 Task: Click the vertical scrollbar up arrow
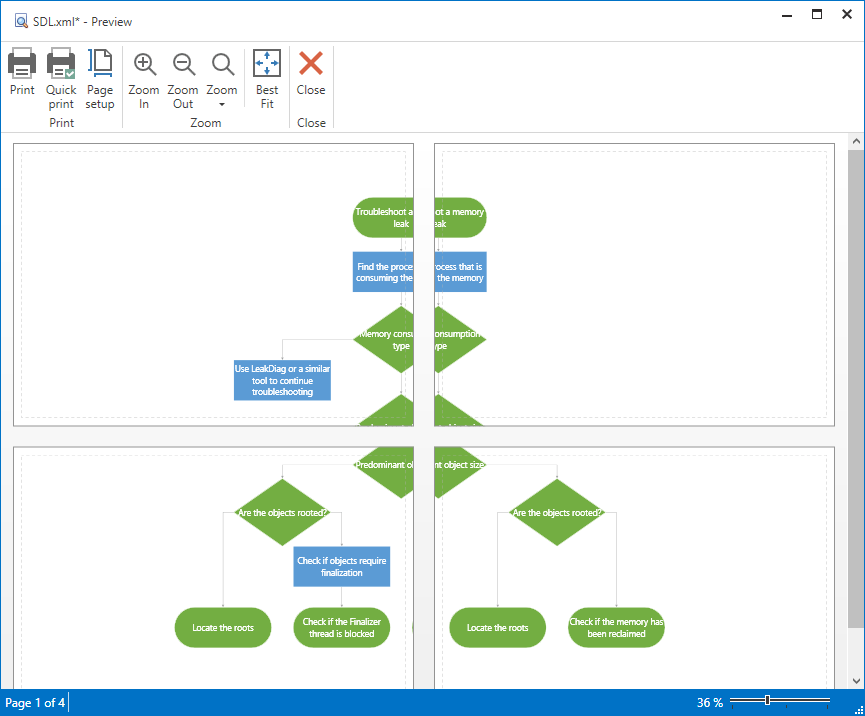[856, 141]
